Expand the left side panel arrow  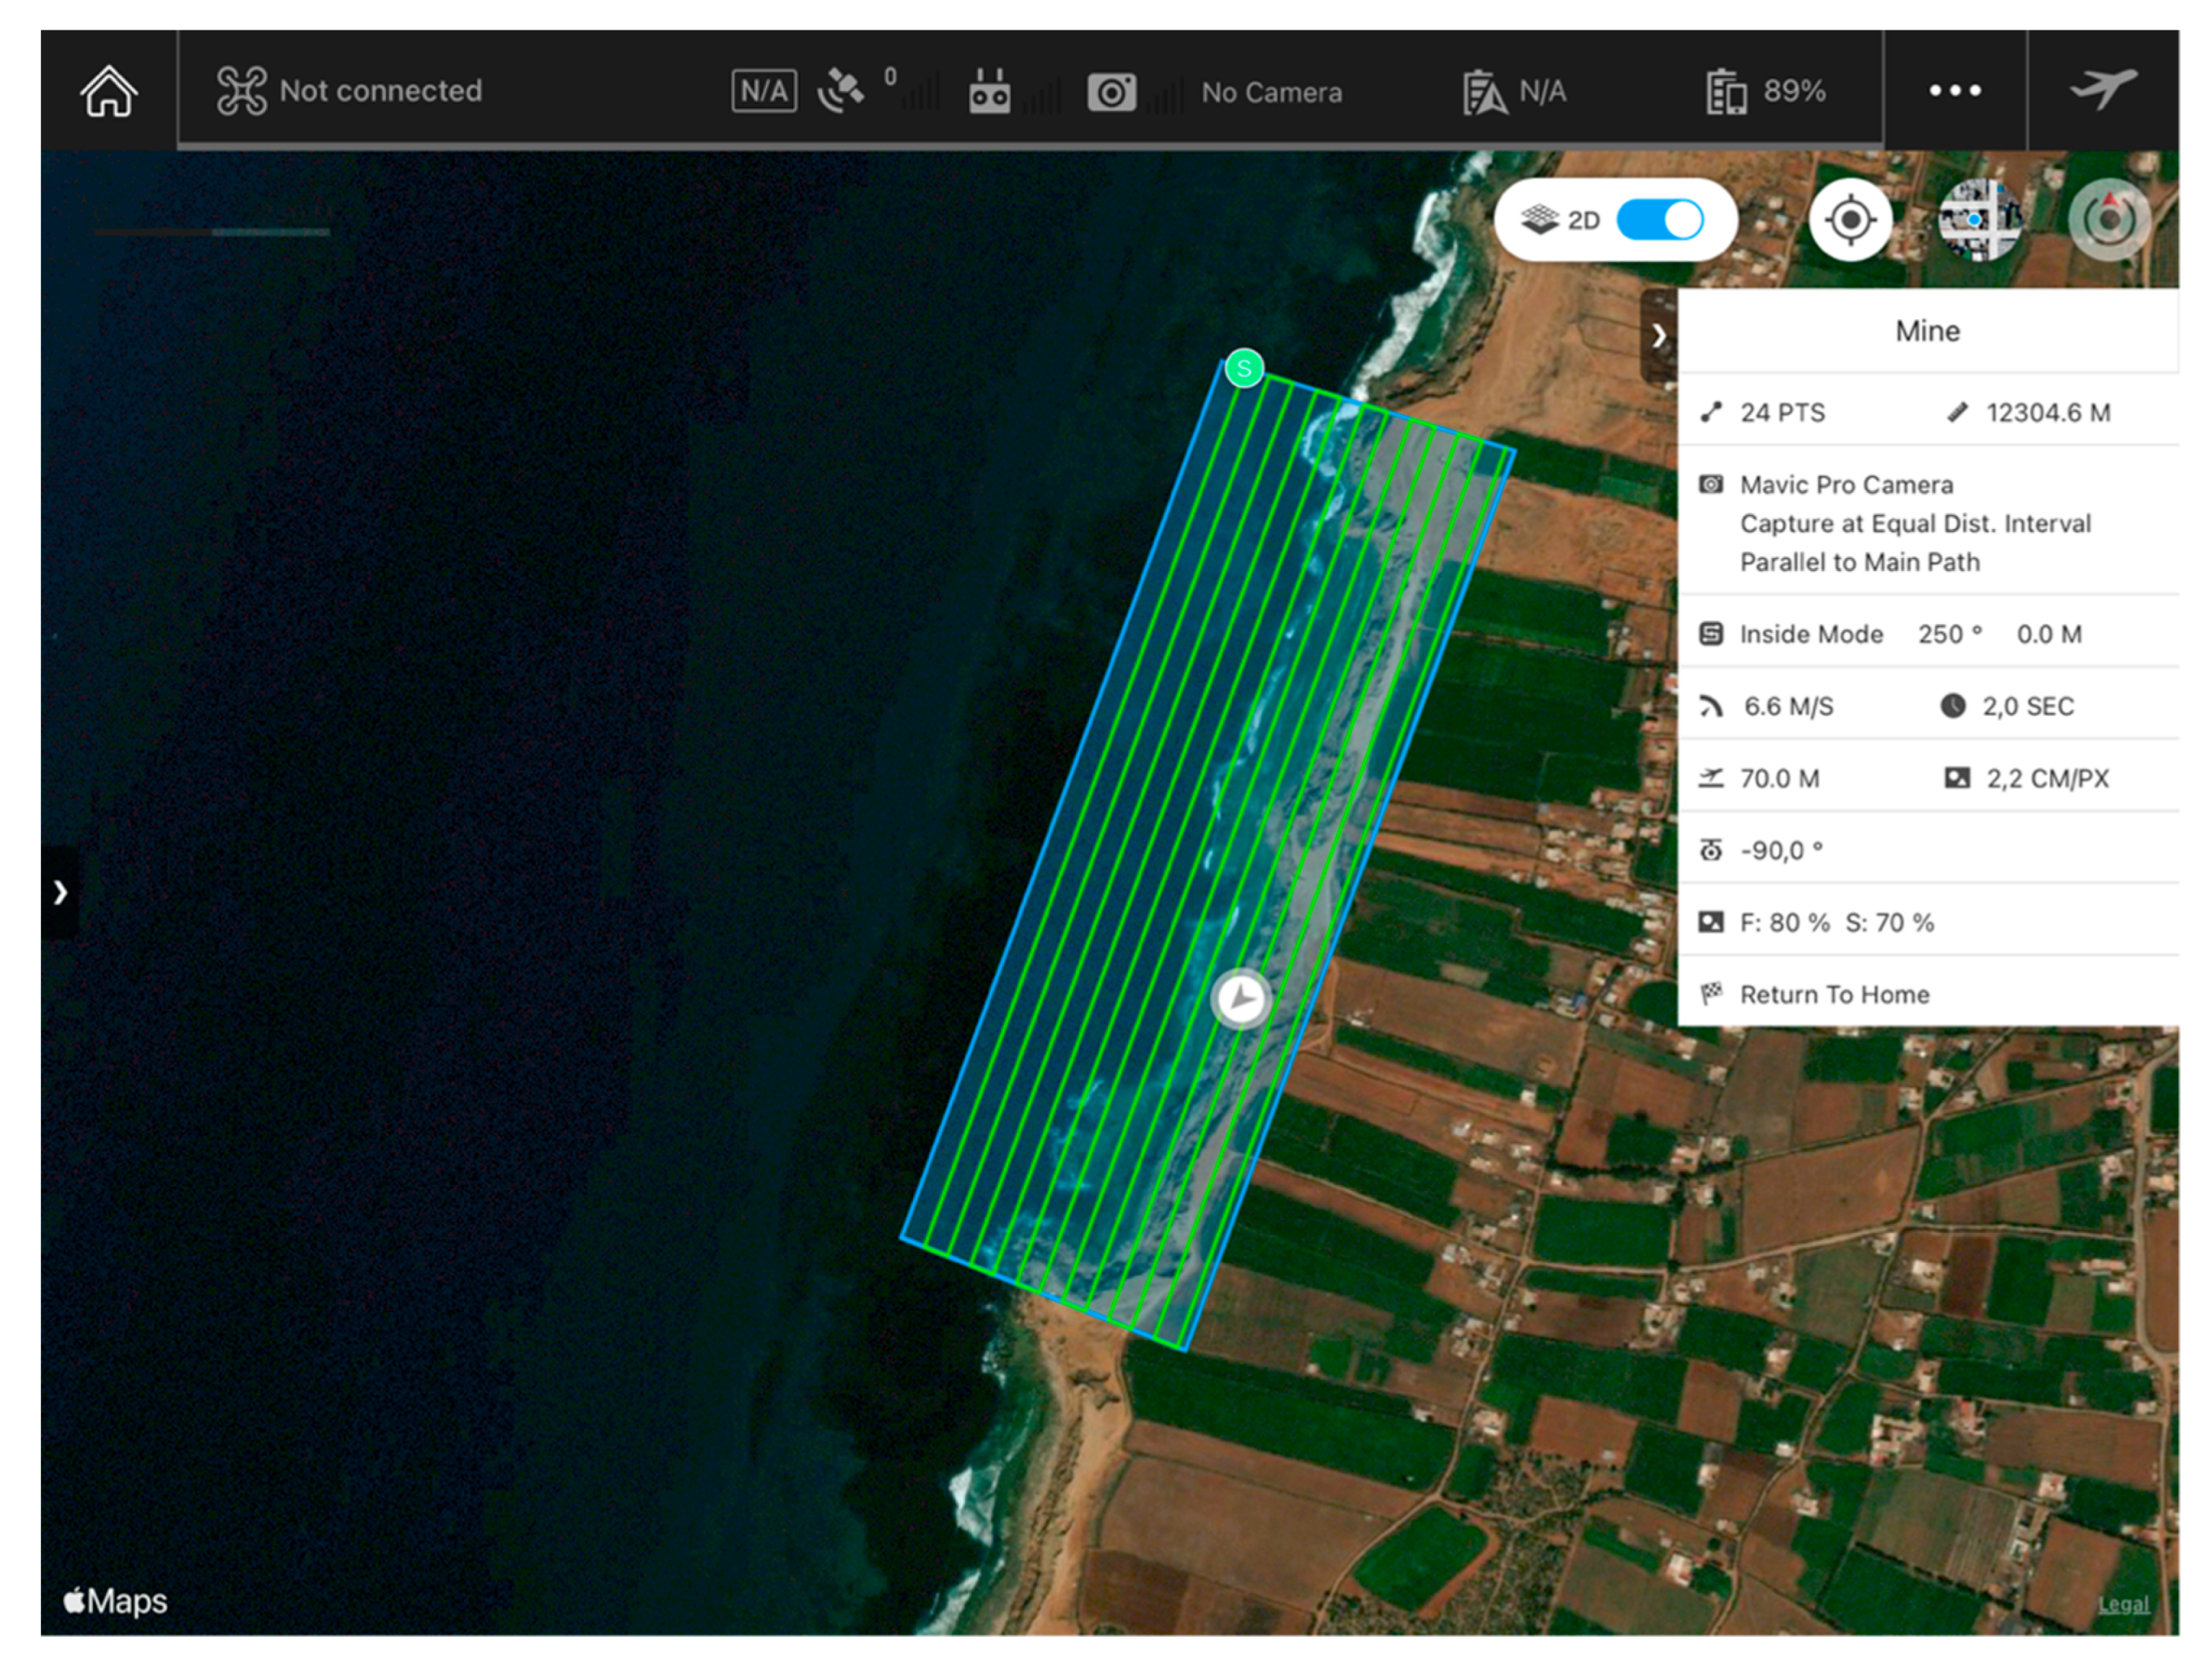(x=60, y=892)
